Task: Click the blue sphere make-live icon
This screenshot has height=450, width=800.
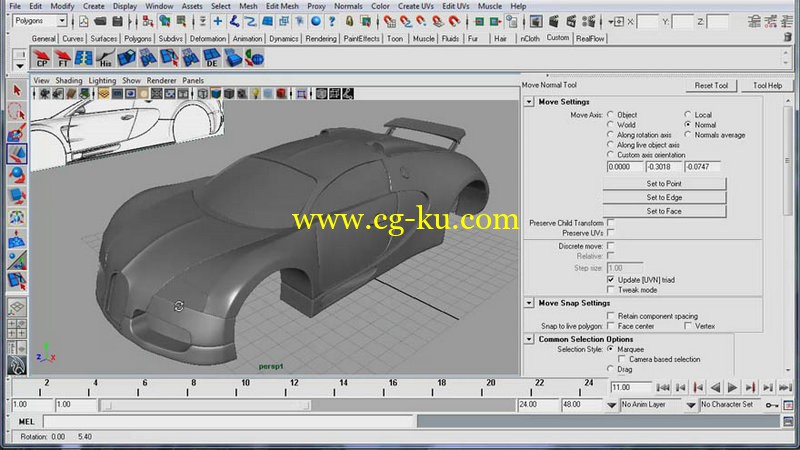Action: (x=316, y=21)
